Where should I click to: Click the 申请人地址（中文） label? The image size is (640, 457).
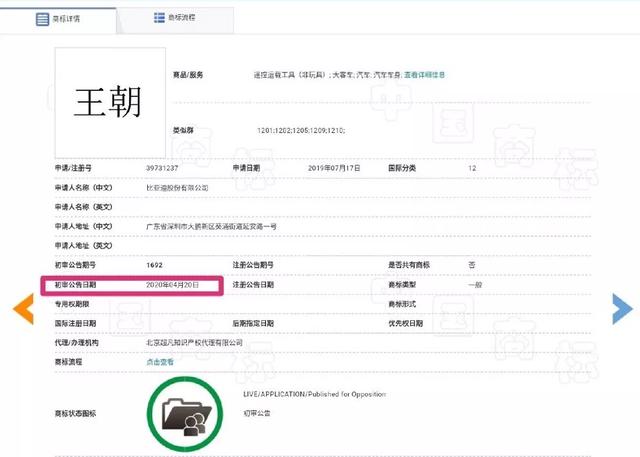coord(83,226)
